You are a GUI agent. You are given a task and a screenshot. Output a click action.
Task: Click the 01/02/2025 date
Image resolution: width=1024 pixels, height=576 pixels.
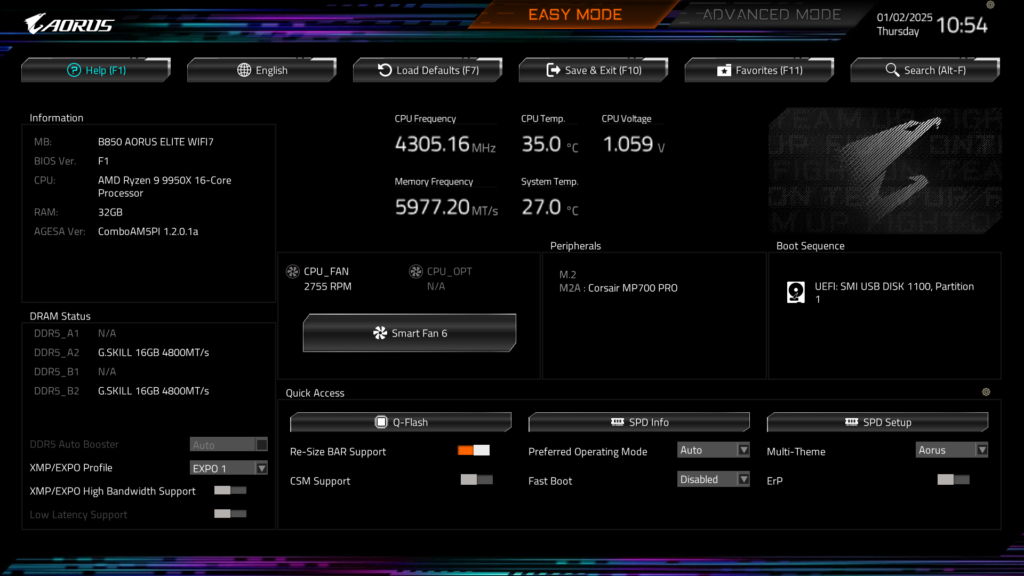click(904, 18)
